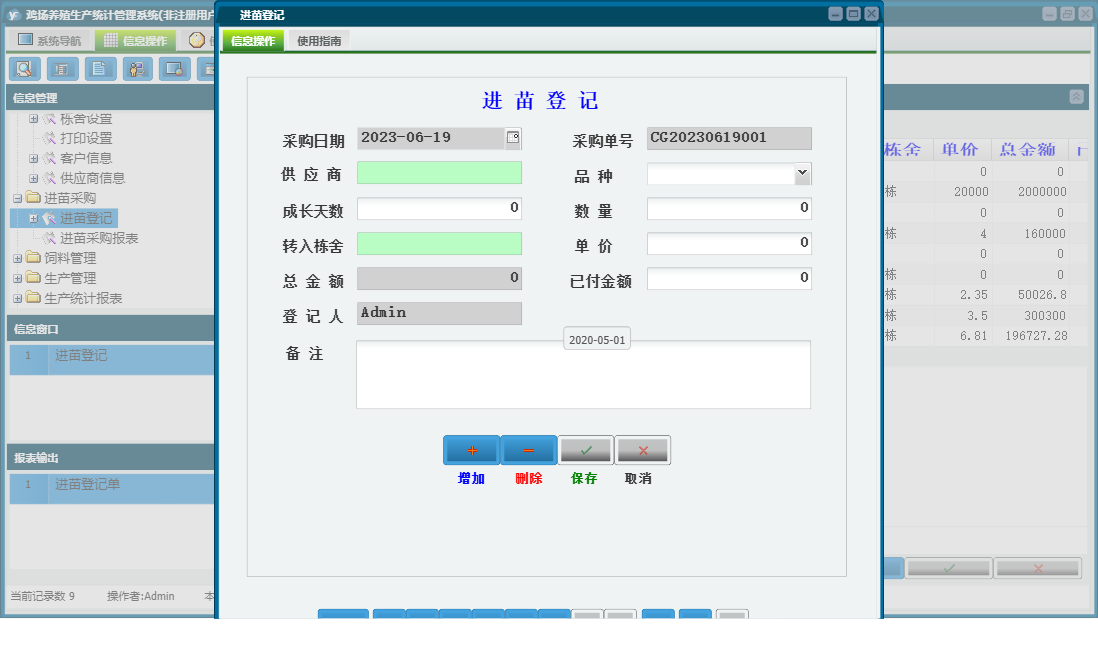Click the user-and-computer toolbar icon
The width and height of the screenshot is (1098, 655).
[x=136, y=69]
